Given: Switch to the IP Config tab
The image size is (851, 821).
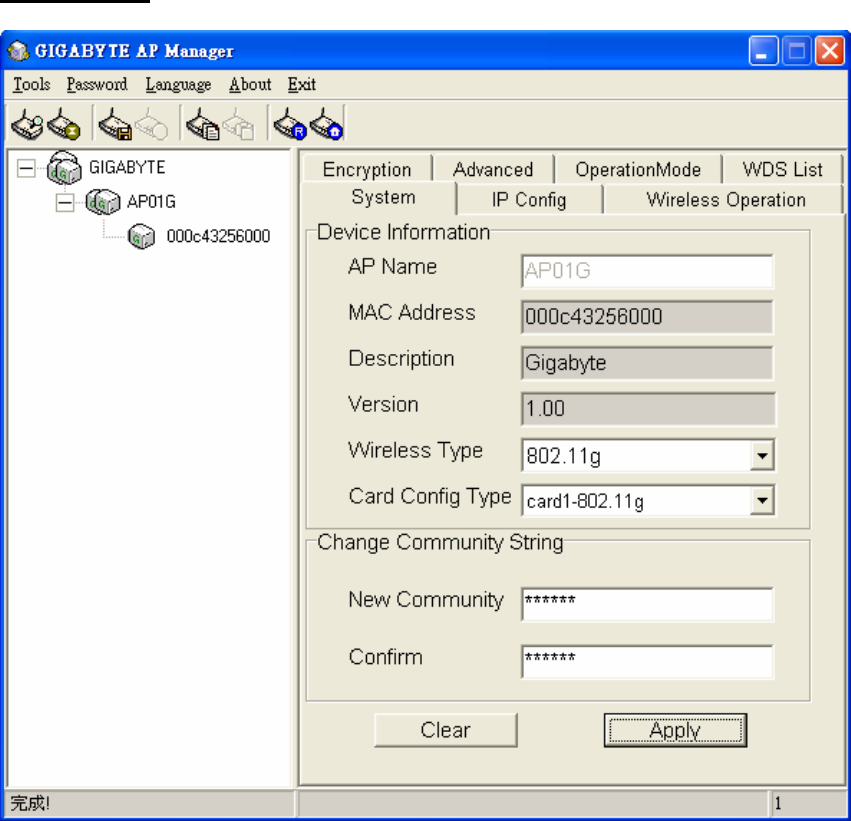Looking at the screenshot, I should click(529, 200).
